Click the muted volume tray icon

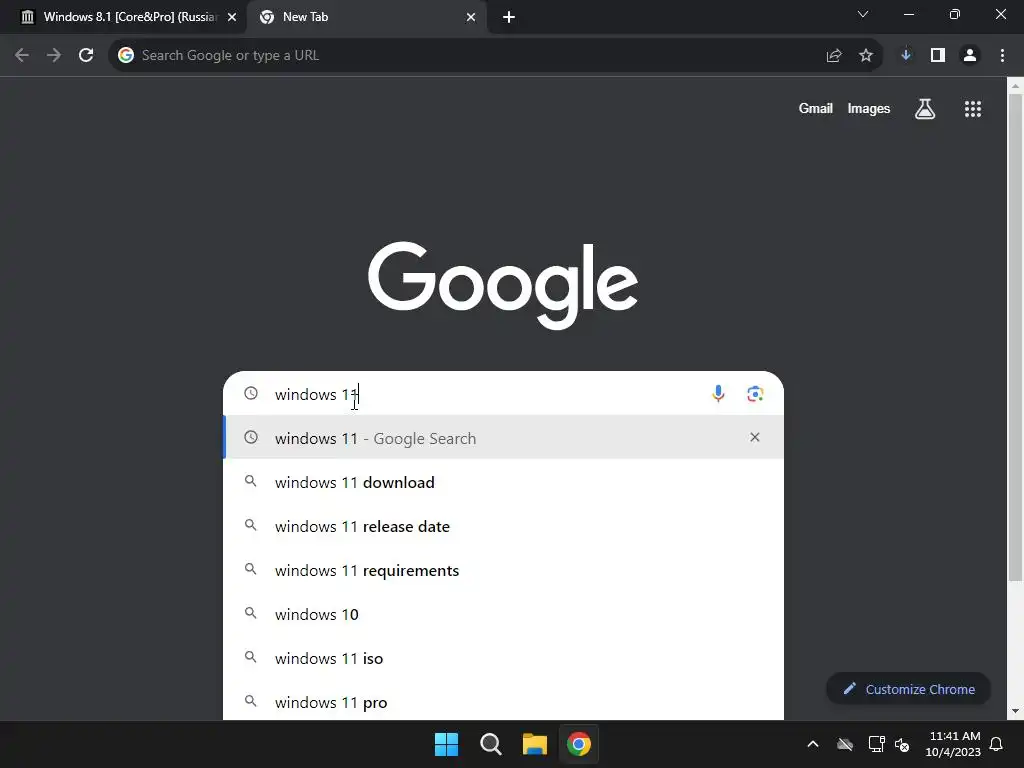pos(902,744)
